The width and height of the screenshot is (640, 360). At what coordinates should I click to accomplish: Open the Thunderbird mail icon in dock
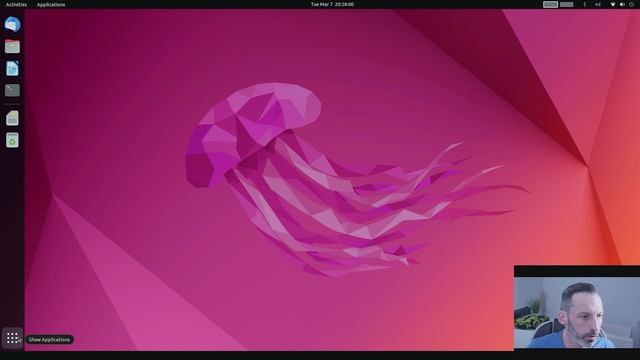[12, 24]
